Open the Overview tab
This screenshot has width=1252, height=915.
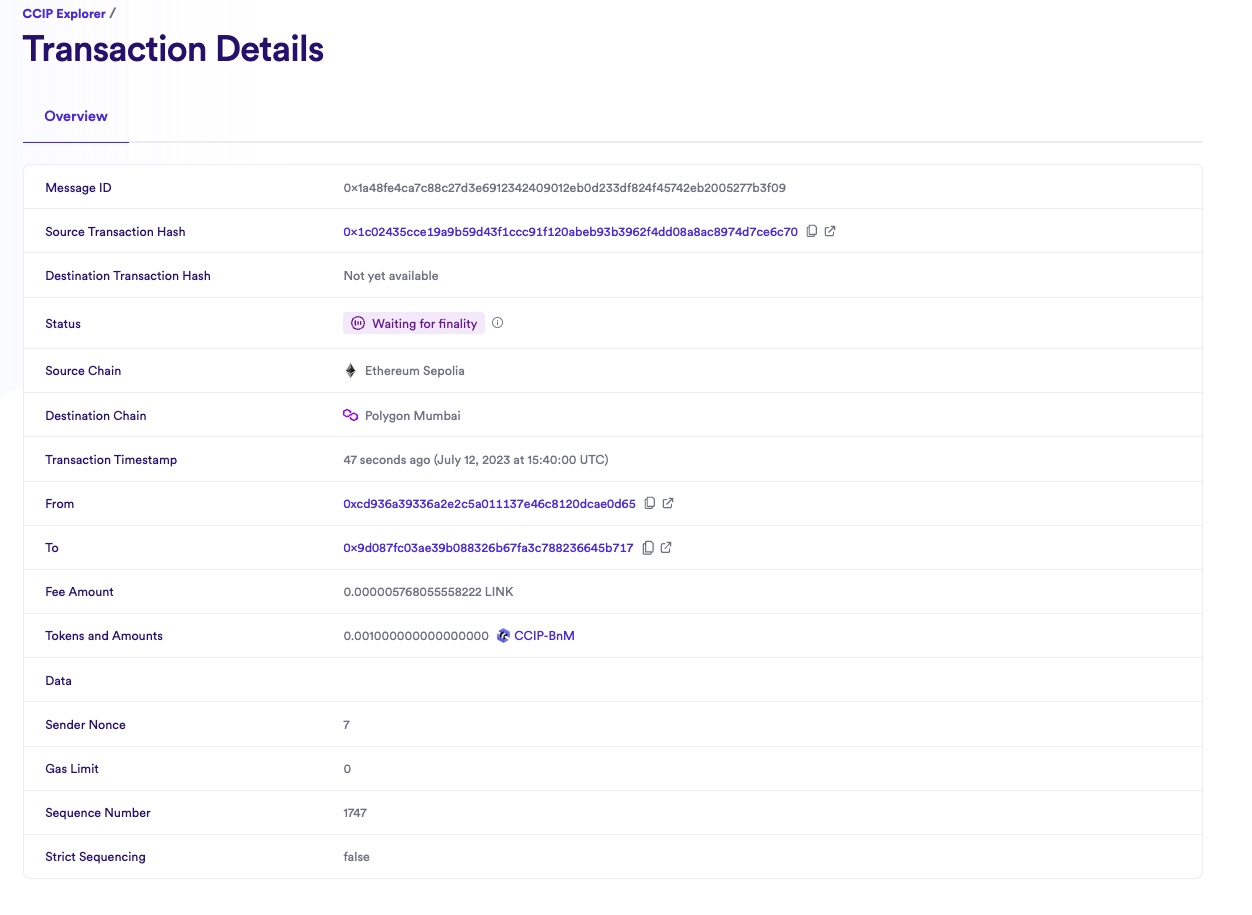click(x=76, y=116)
